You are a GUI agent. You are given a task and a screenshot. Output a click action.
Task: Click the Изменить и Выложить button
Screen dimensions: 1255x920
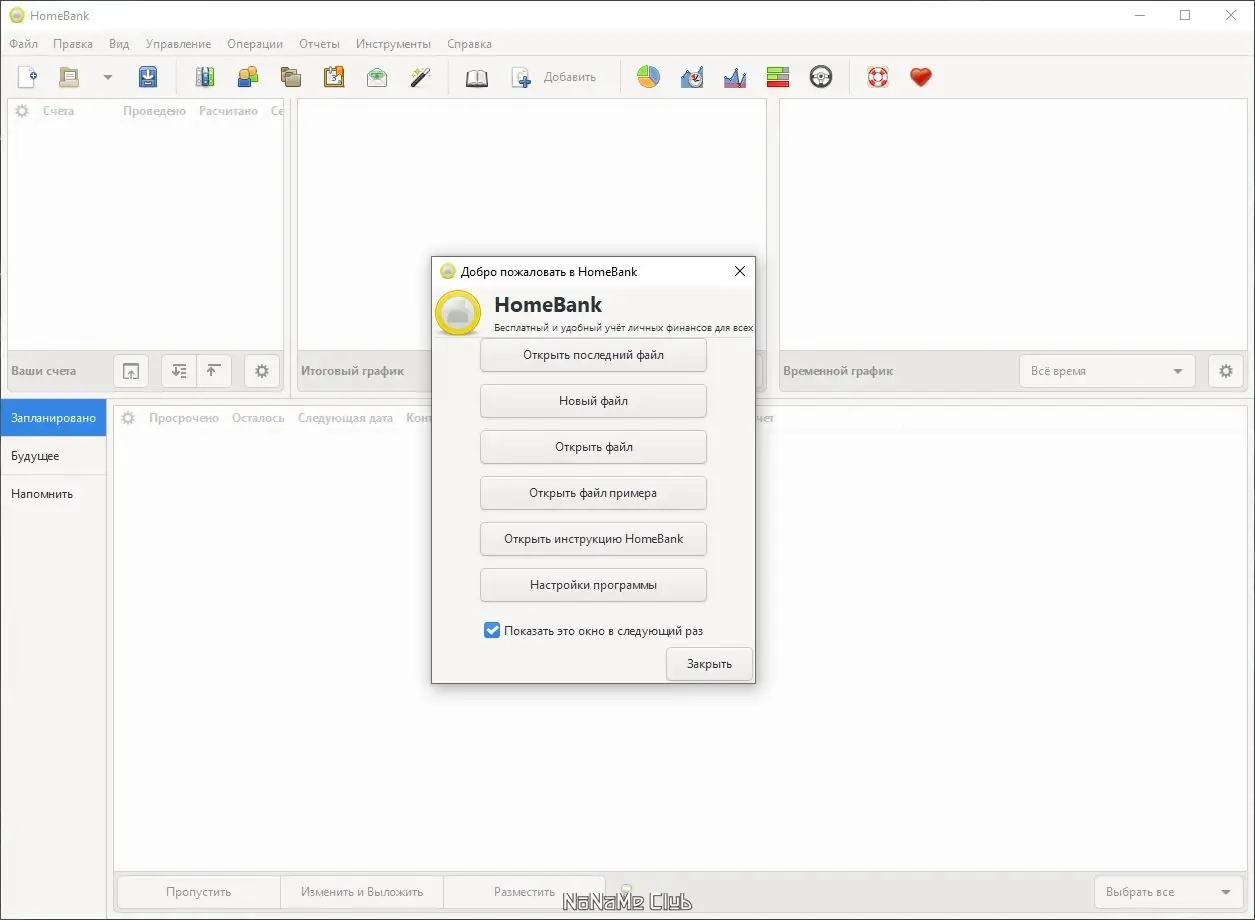(362, 892)
